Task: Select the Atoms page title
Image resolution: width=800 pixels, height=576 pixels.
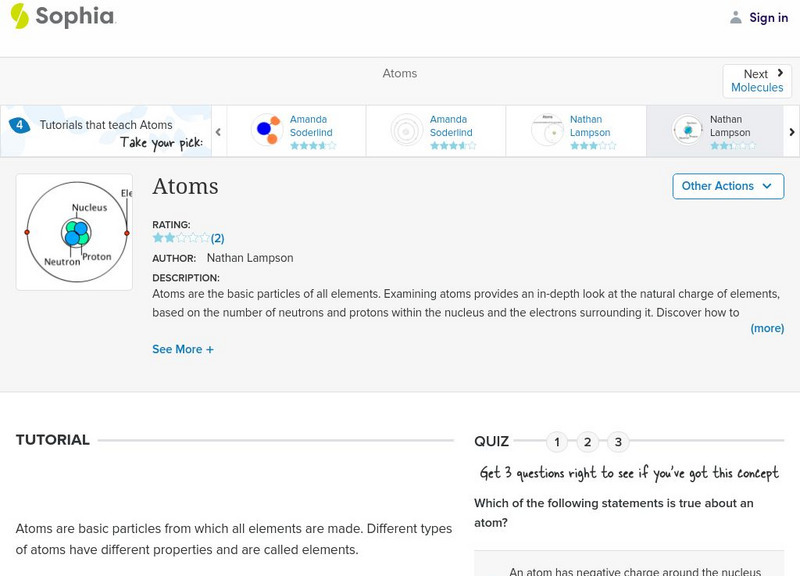Action: pyautogui.click(x=186, y=187)
